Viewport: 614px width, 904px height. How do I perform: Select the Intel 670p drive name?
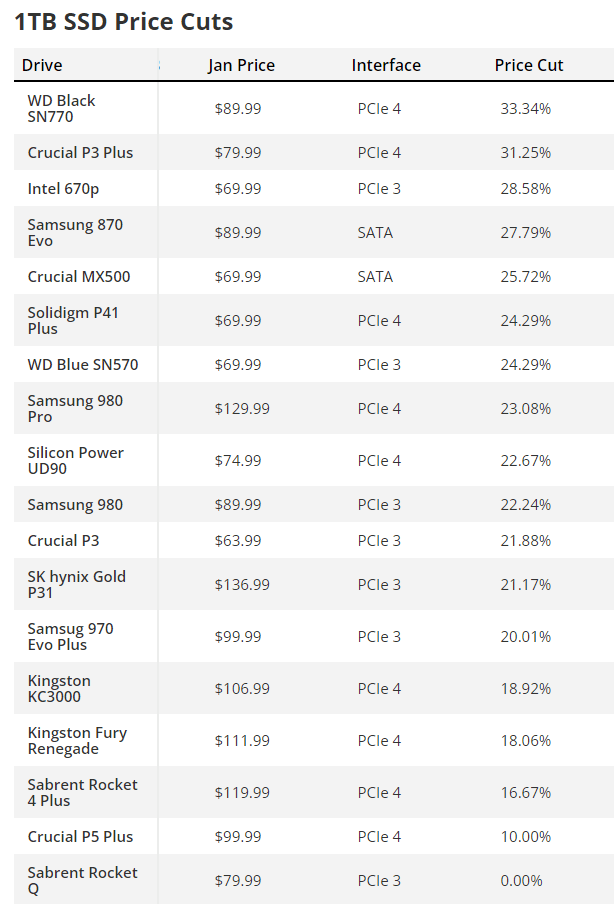63,189
